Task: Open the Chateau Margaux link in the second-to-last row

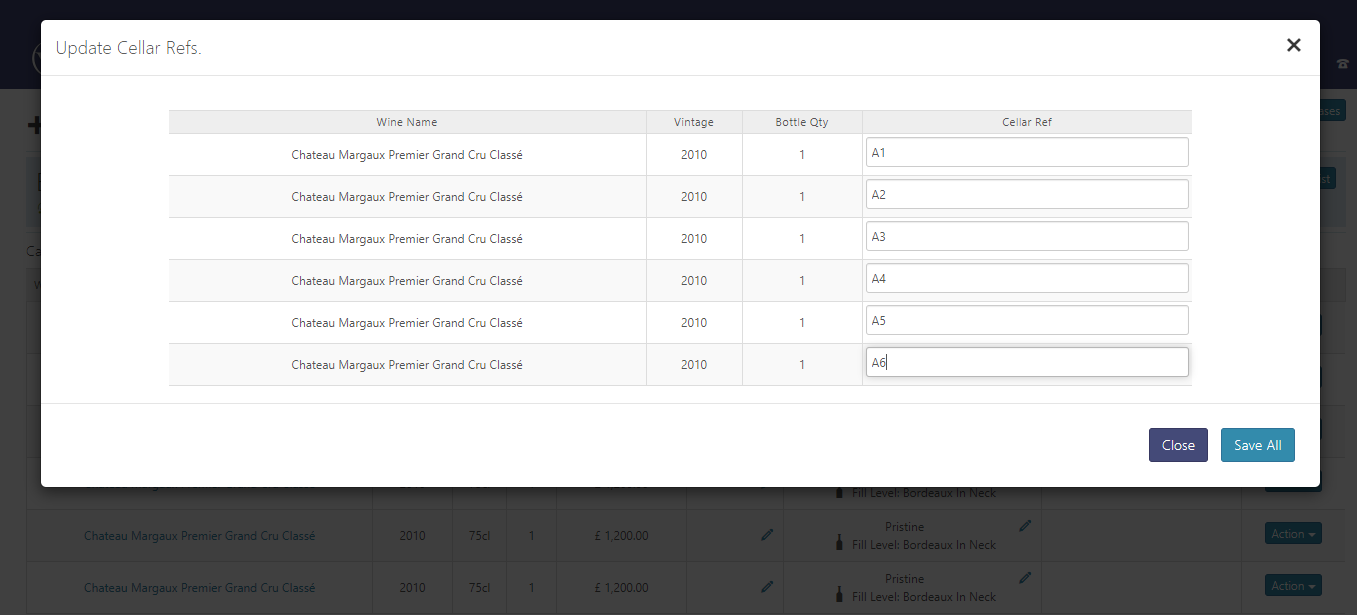Action: pos(199,536)
